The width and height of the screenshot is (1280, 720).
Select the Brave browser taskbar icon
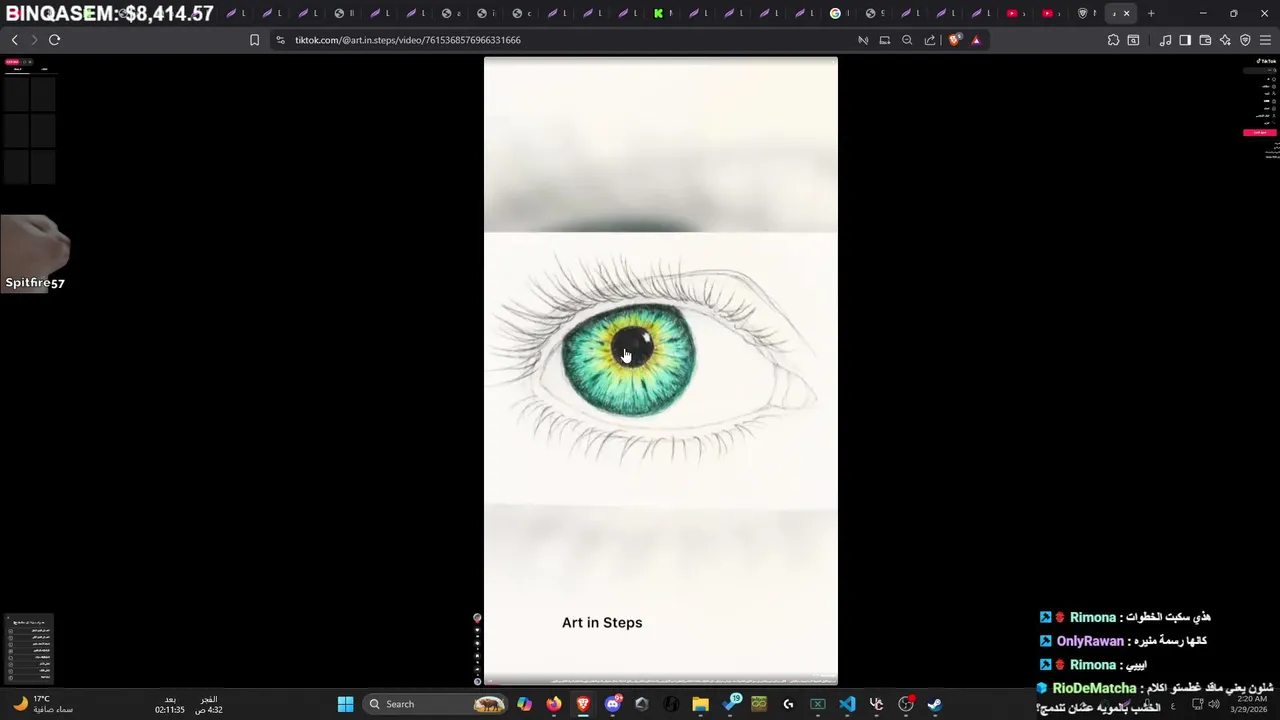click(x=583, y=704)
